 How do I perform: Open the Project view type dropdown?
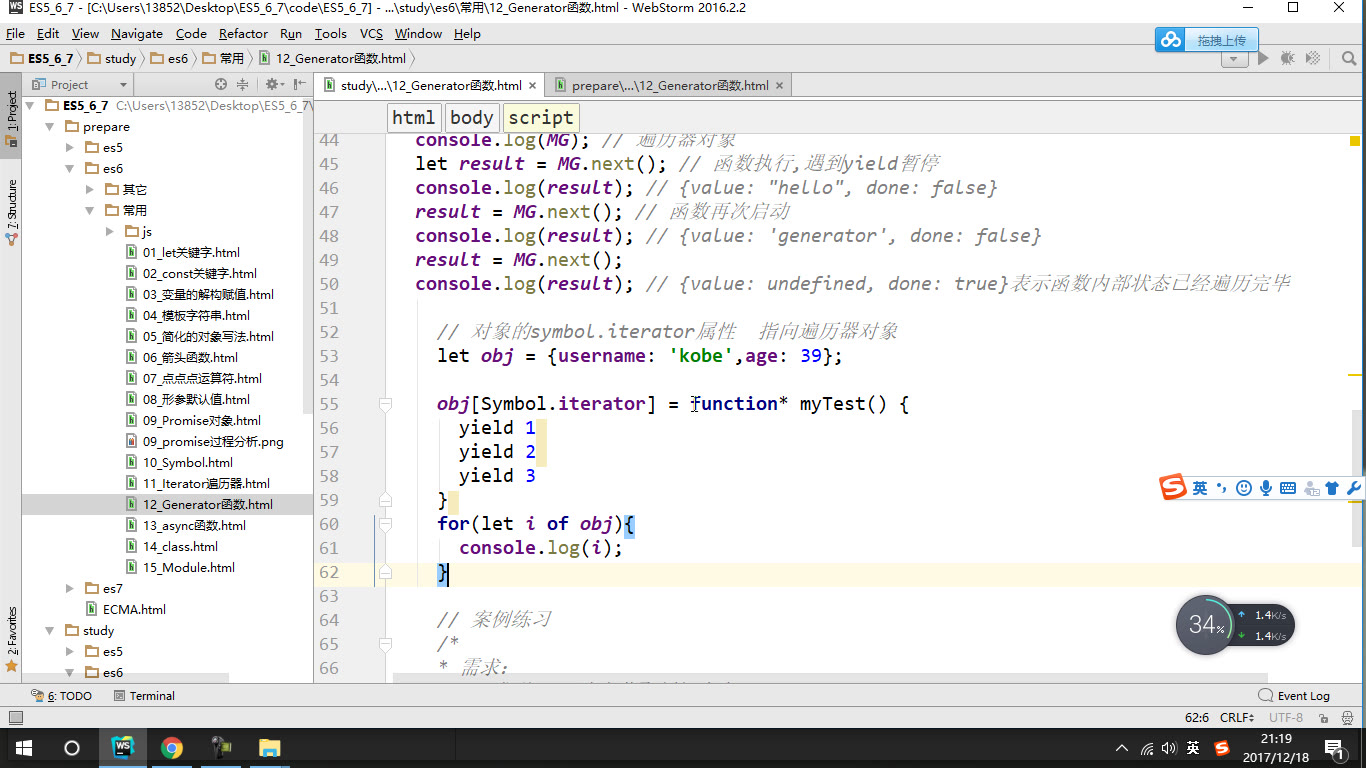pyautogui.click(x=123, y=85)
